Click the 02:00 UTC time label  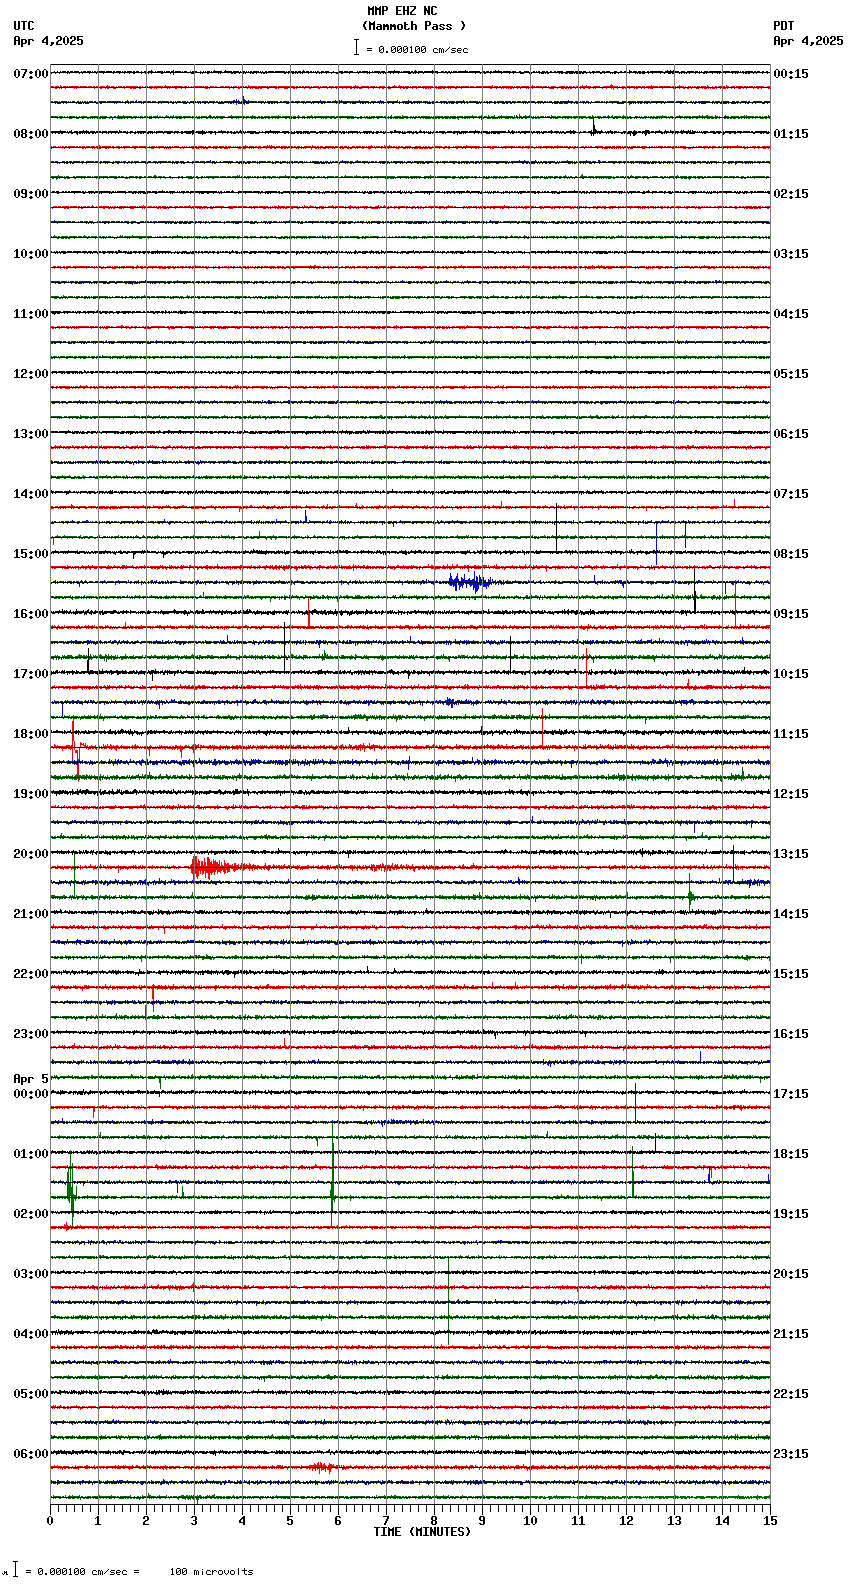(30, 1214)
